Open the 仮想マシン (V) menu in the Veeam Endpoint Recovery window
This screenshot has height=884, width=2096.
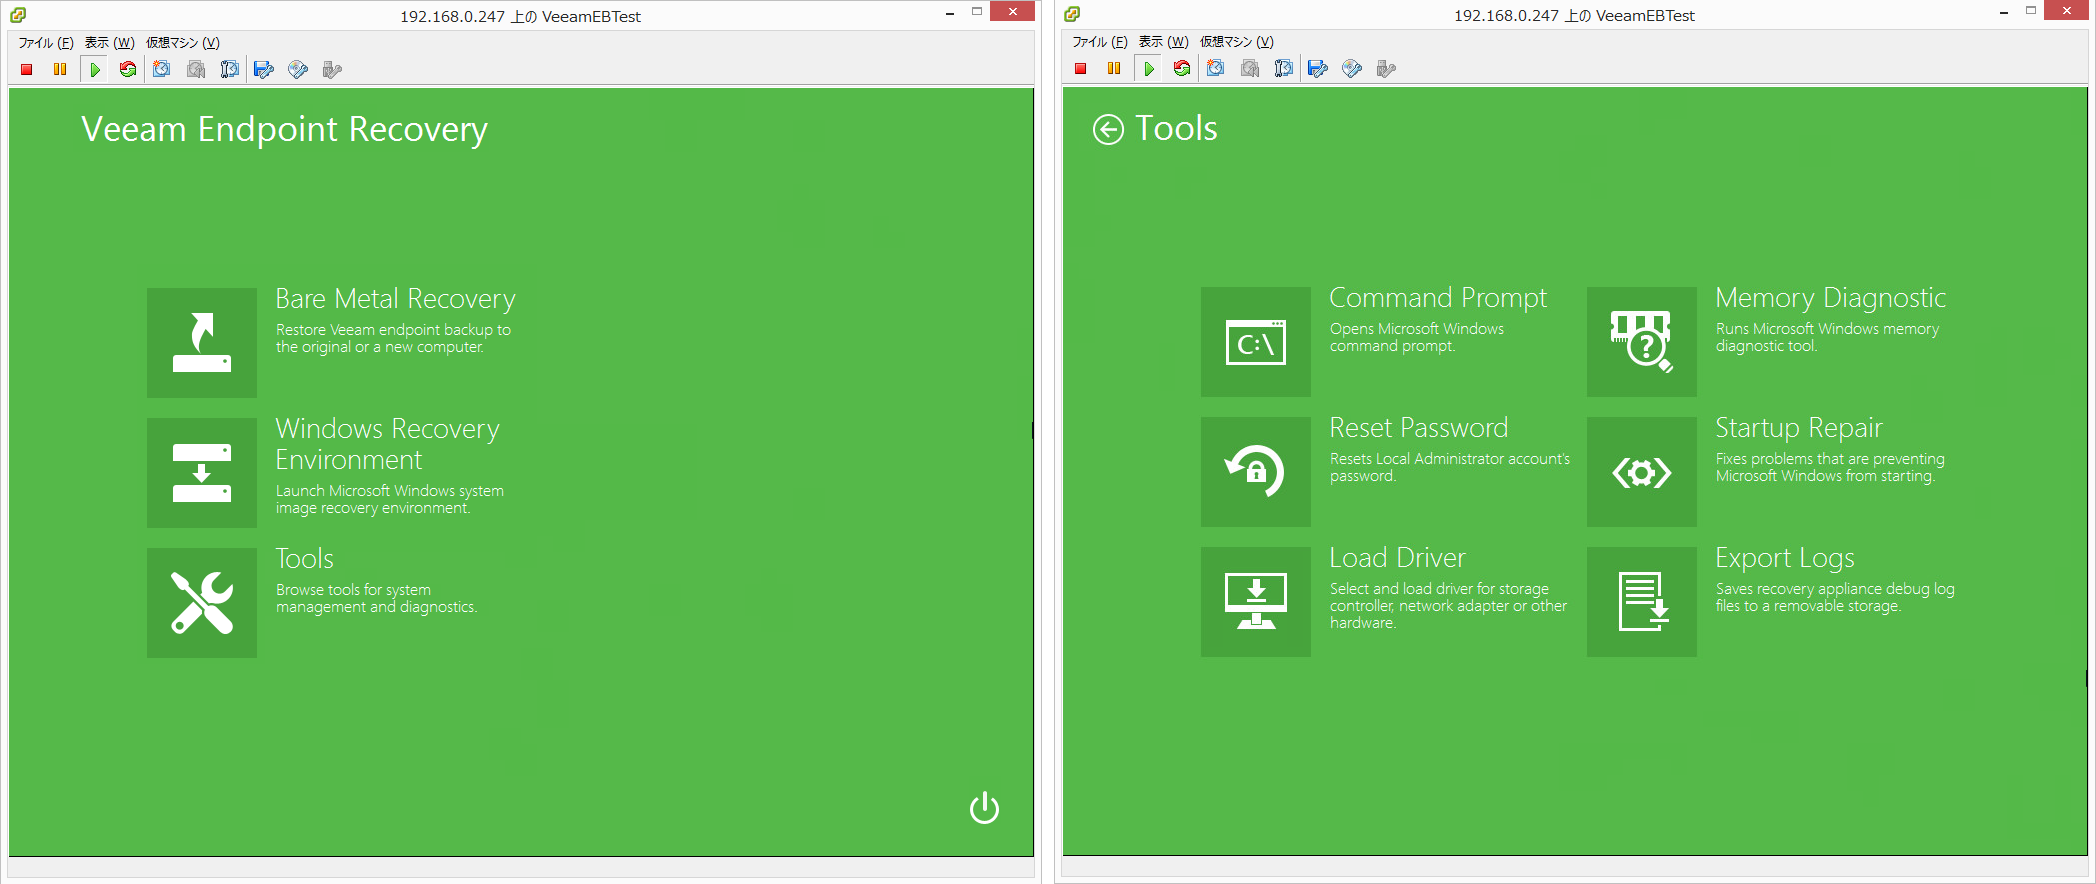click(x=183, y=43)
